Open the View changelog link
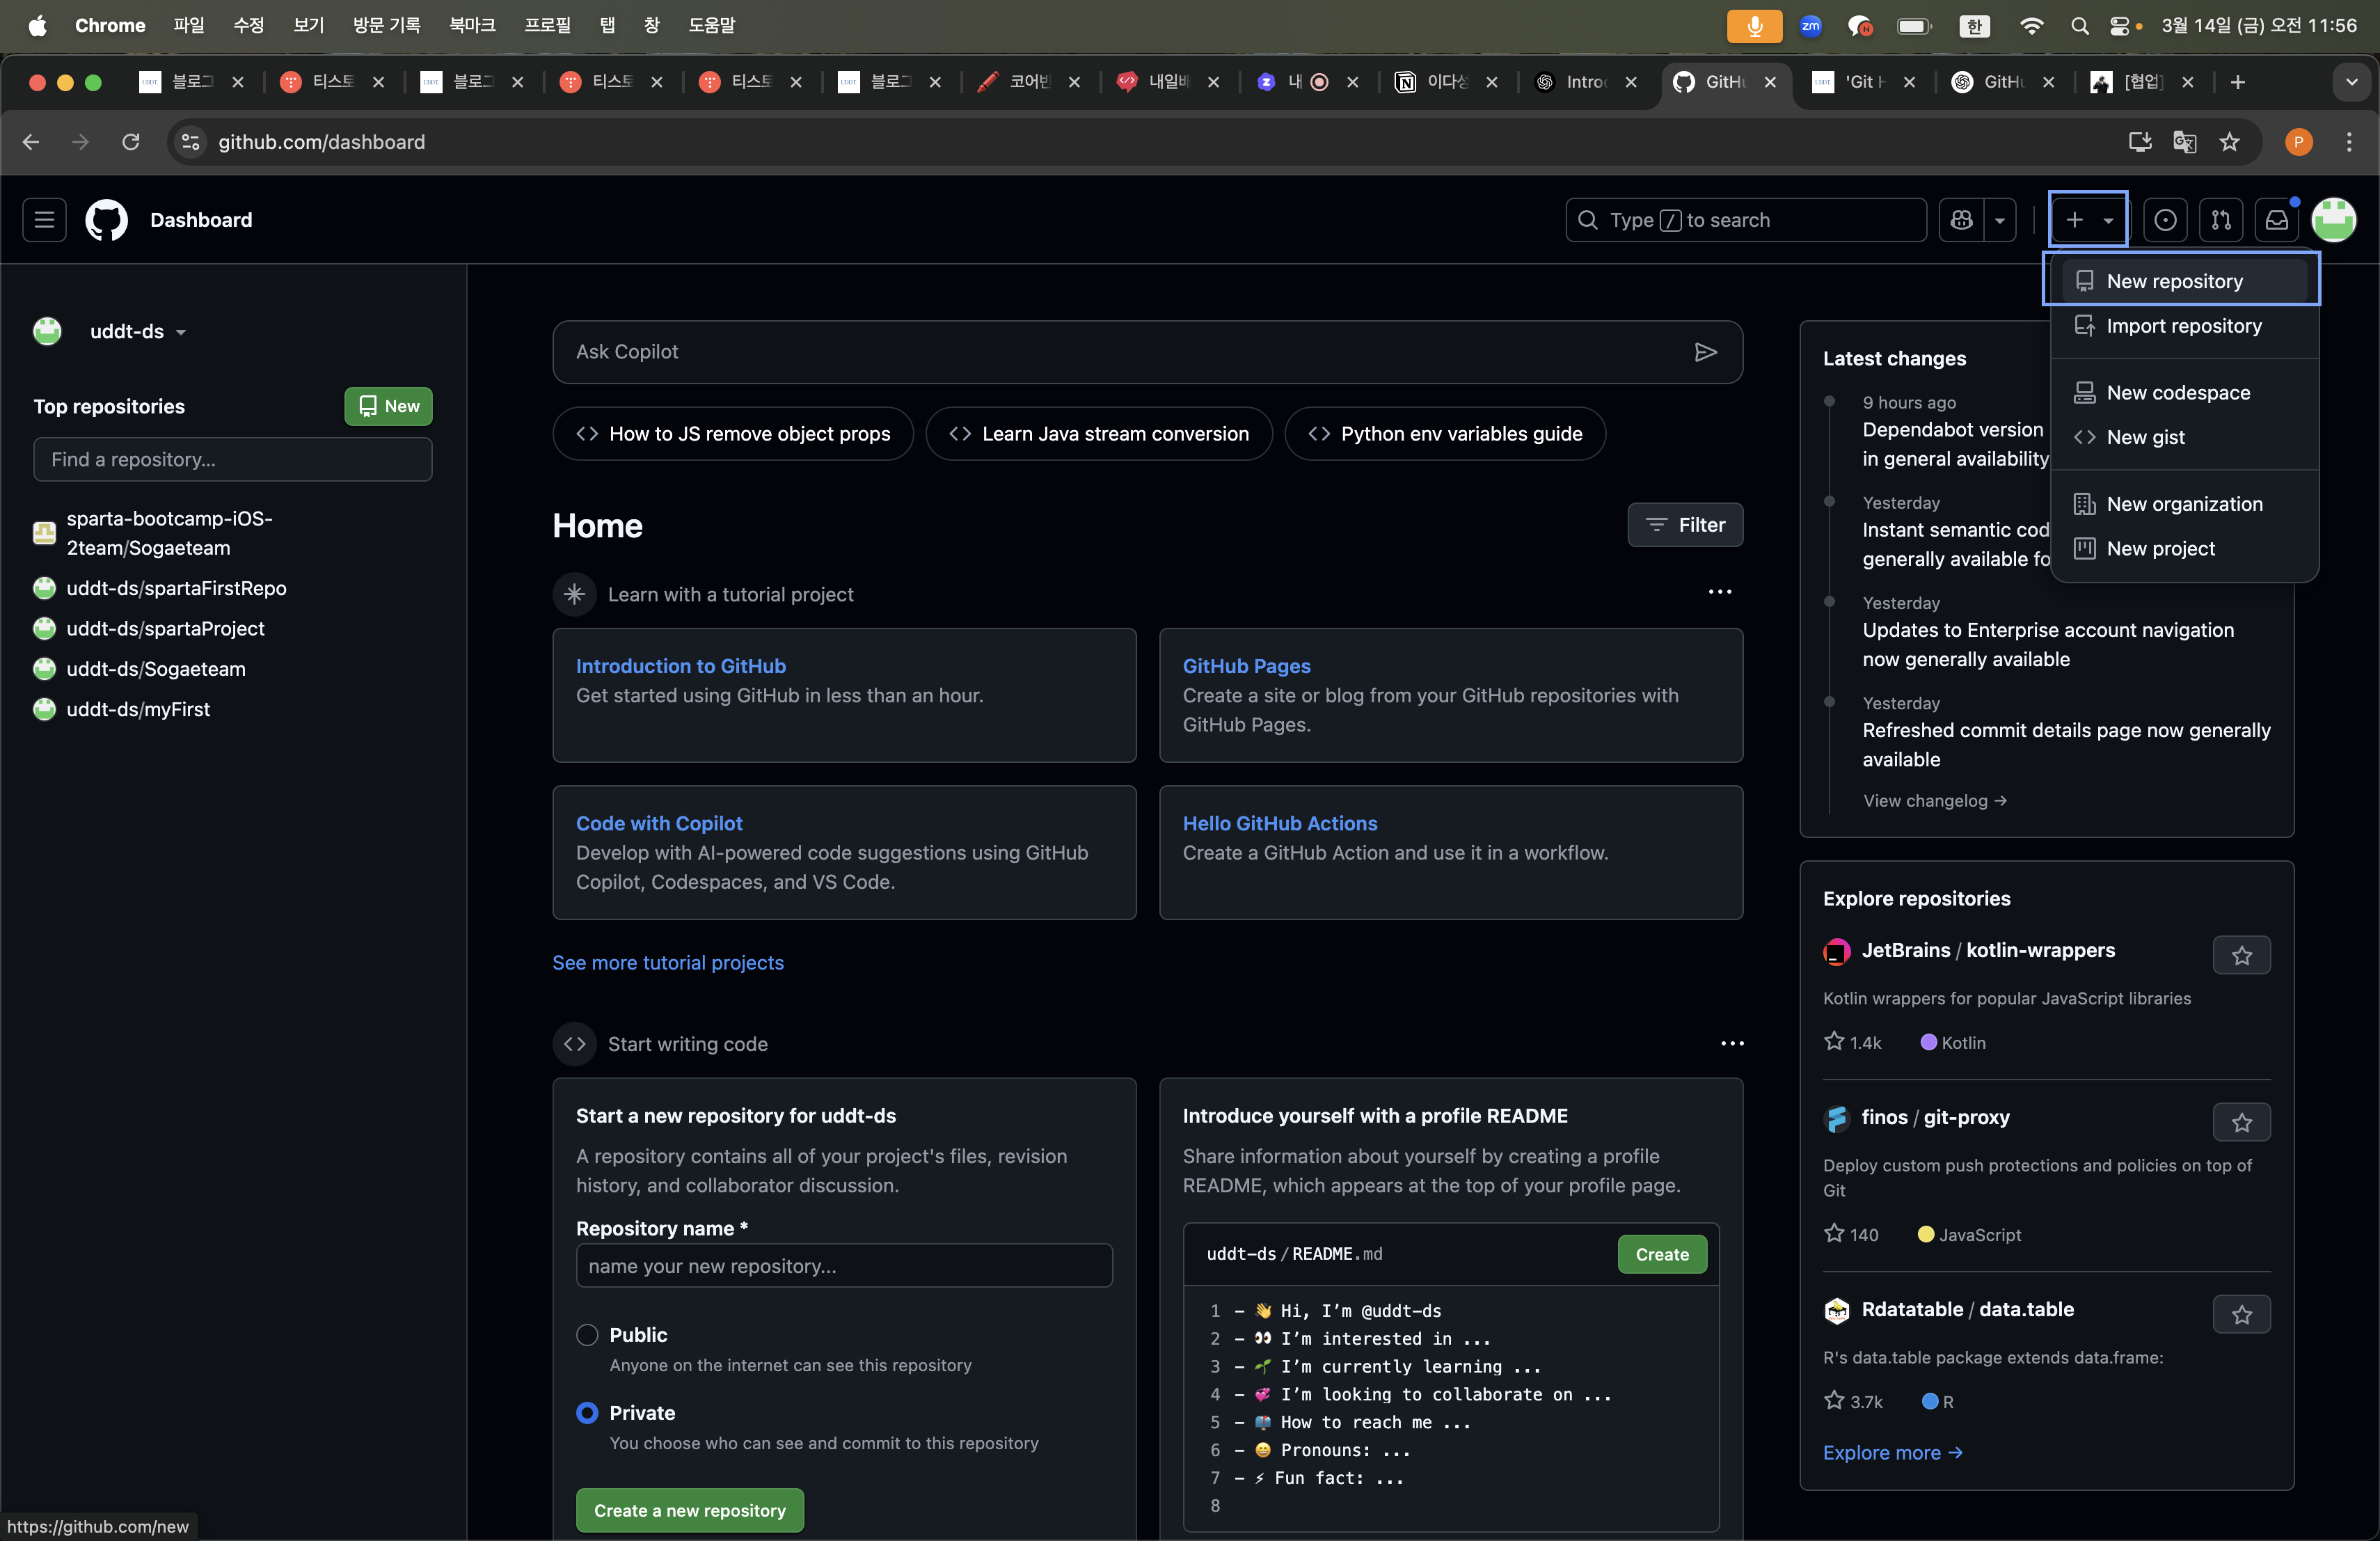Screen dimensions: 2380x1541 pos(1934,800)
